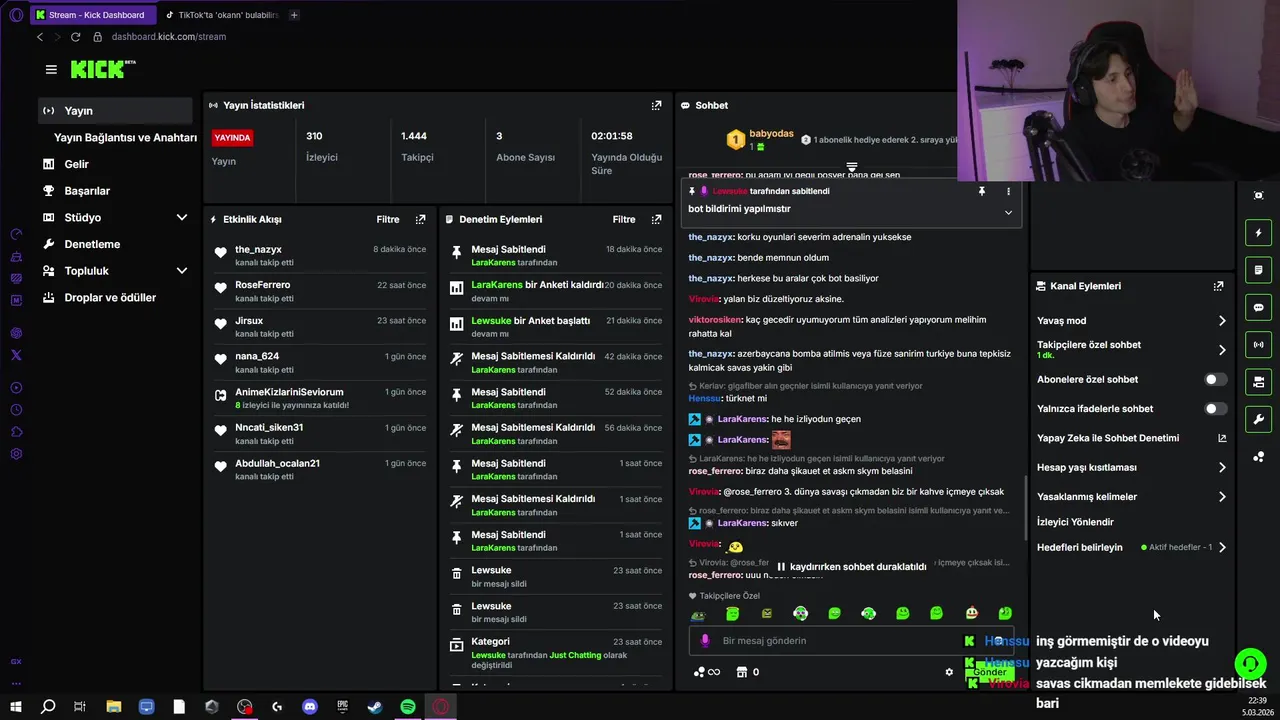Image resolution: width=1280 pixels, height=720 pixels.
Task: Open the Windows Start menu
Action: (16, 707)
